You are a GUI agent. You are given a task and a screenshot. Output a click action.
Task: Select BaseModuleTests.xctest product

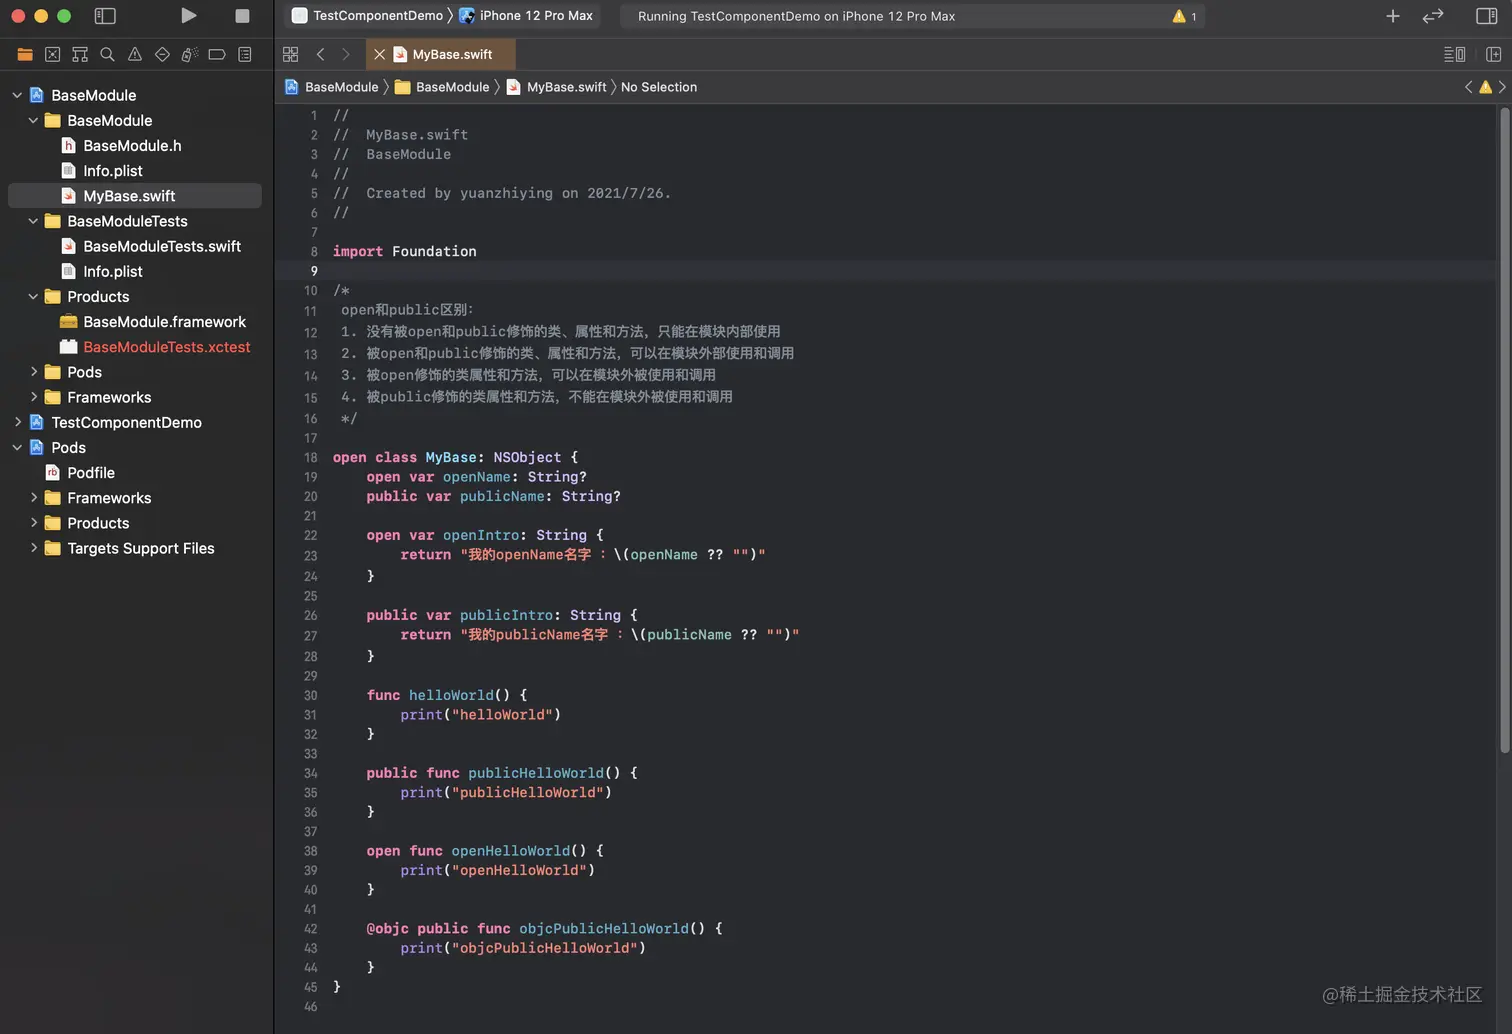click(166, 347)
